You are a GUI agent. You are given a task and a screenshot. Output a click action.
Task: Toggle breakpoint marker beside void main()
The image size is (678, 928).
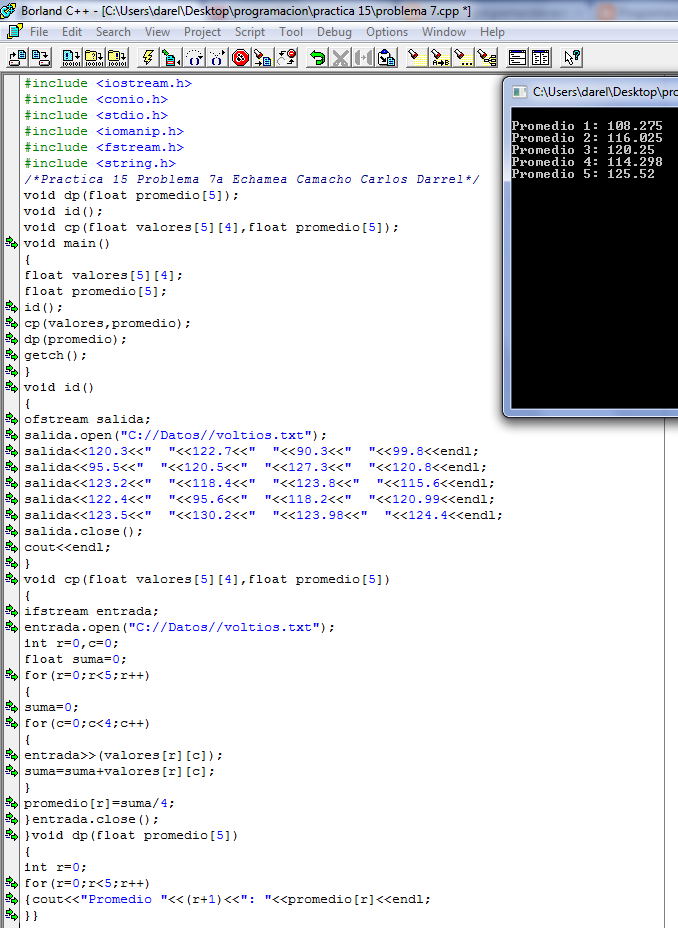click(x=12, y=243)
